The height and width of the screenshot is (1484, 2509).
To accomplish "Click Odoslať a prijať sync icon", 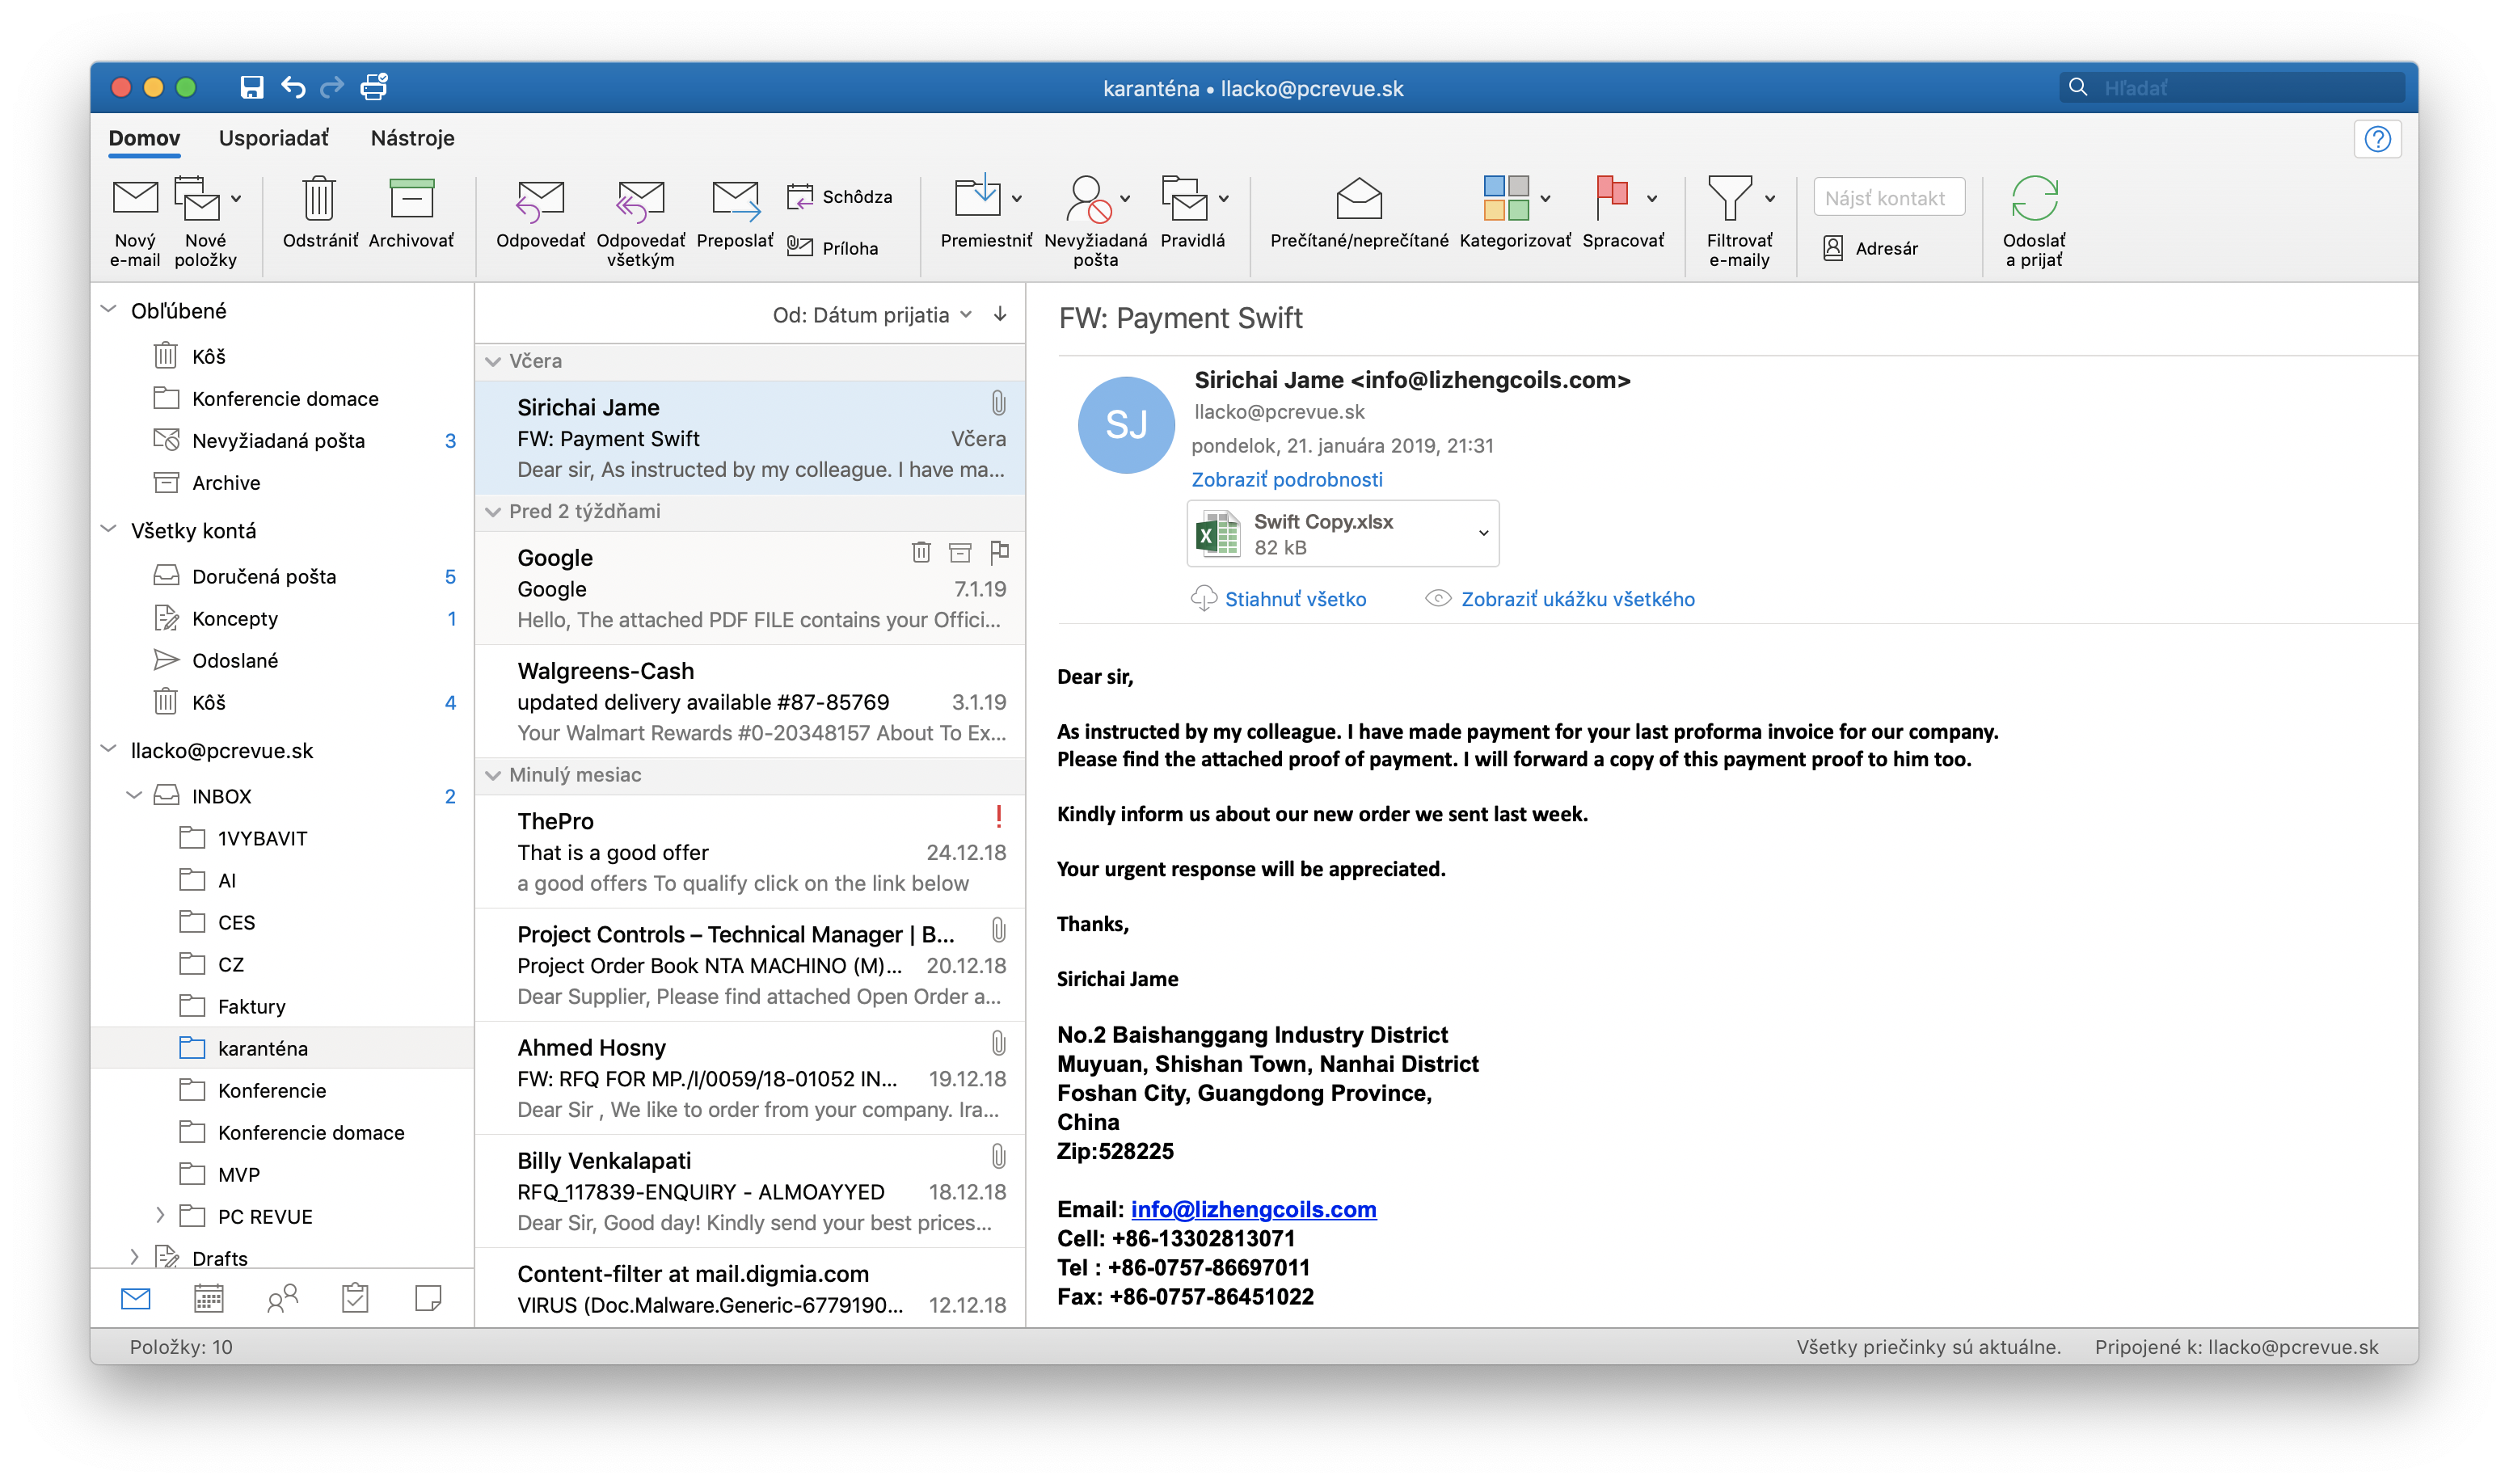I will pyautogui.click(x=2034, y=198).
